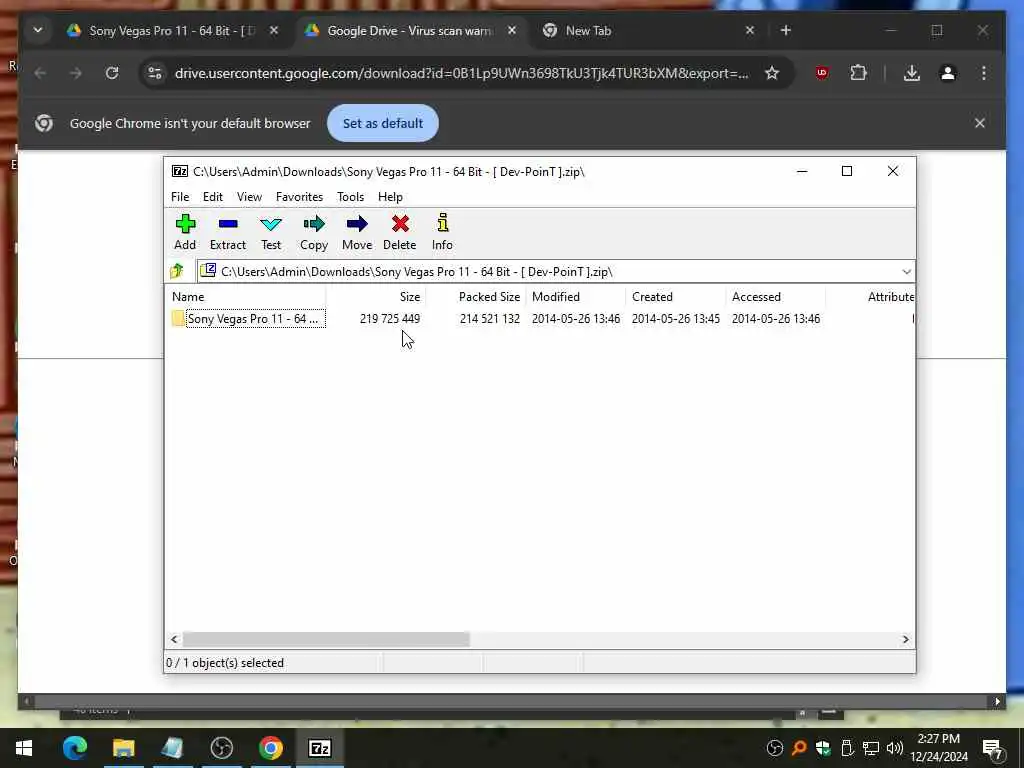Open Chrome Extensions puzzle icon
The width and height of the screenshot is (1024, 768).
[858, 73]
